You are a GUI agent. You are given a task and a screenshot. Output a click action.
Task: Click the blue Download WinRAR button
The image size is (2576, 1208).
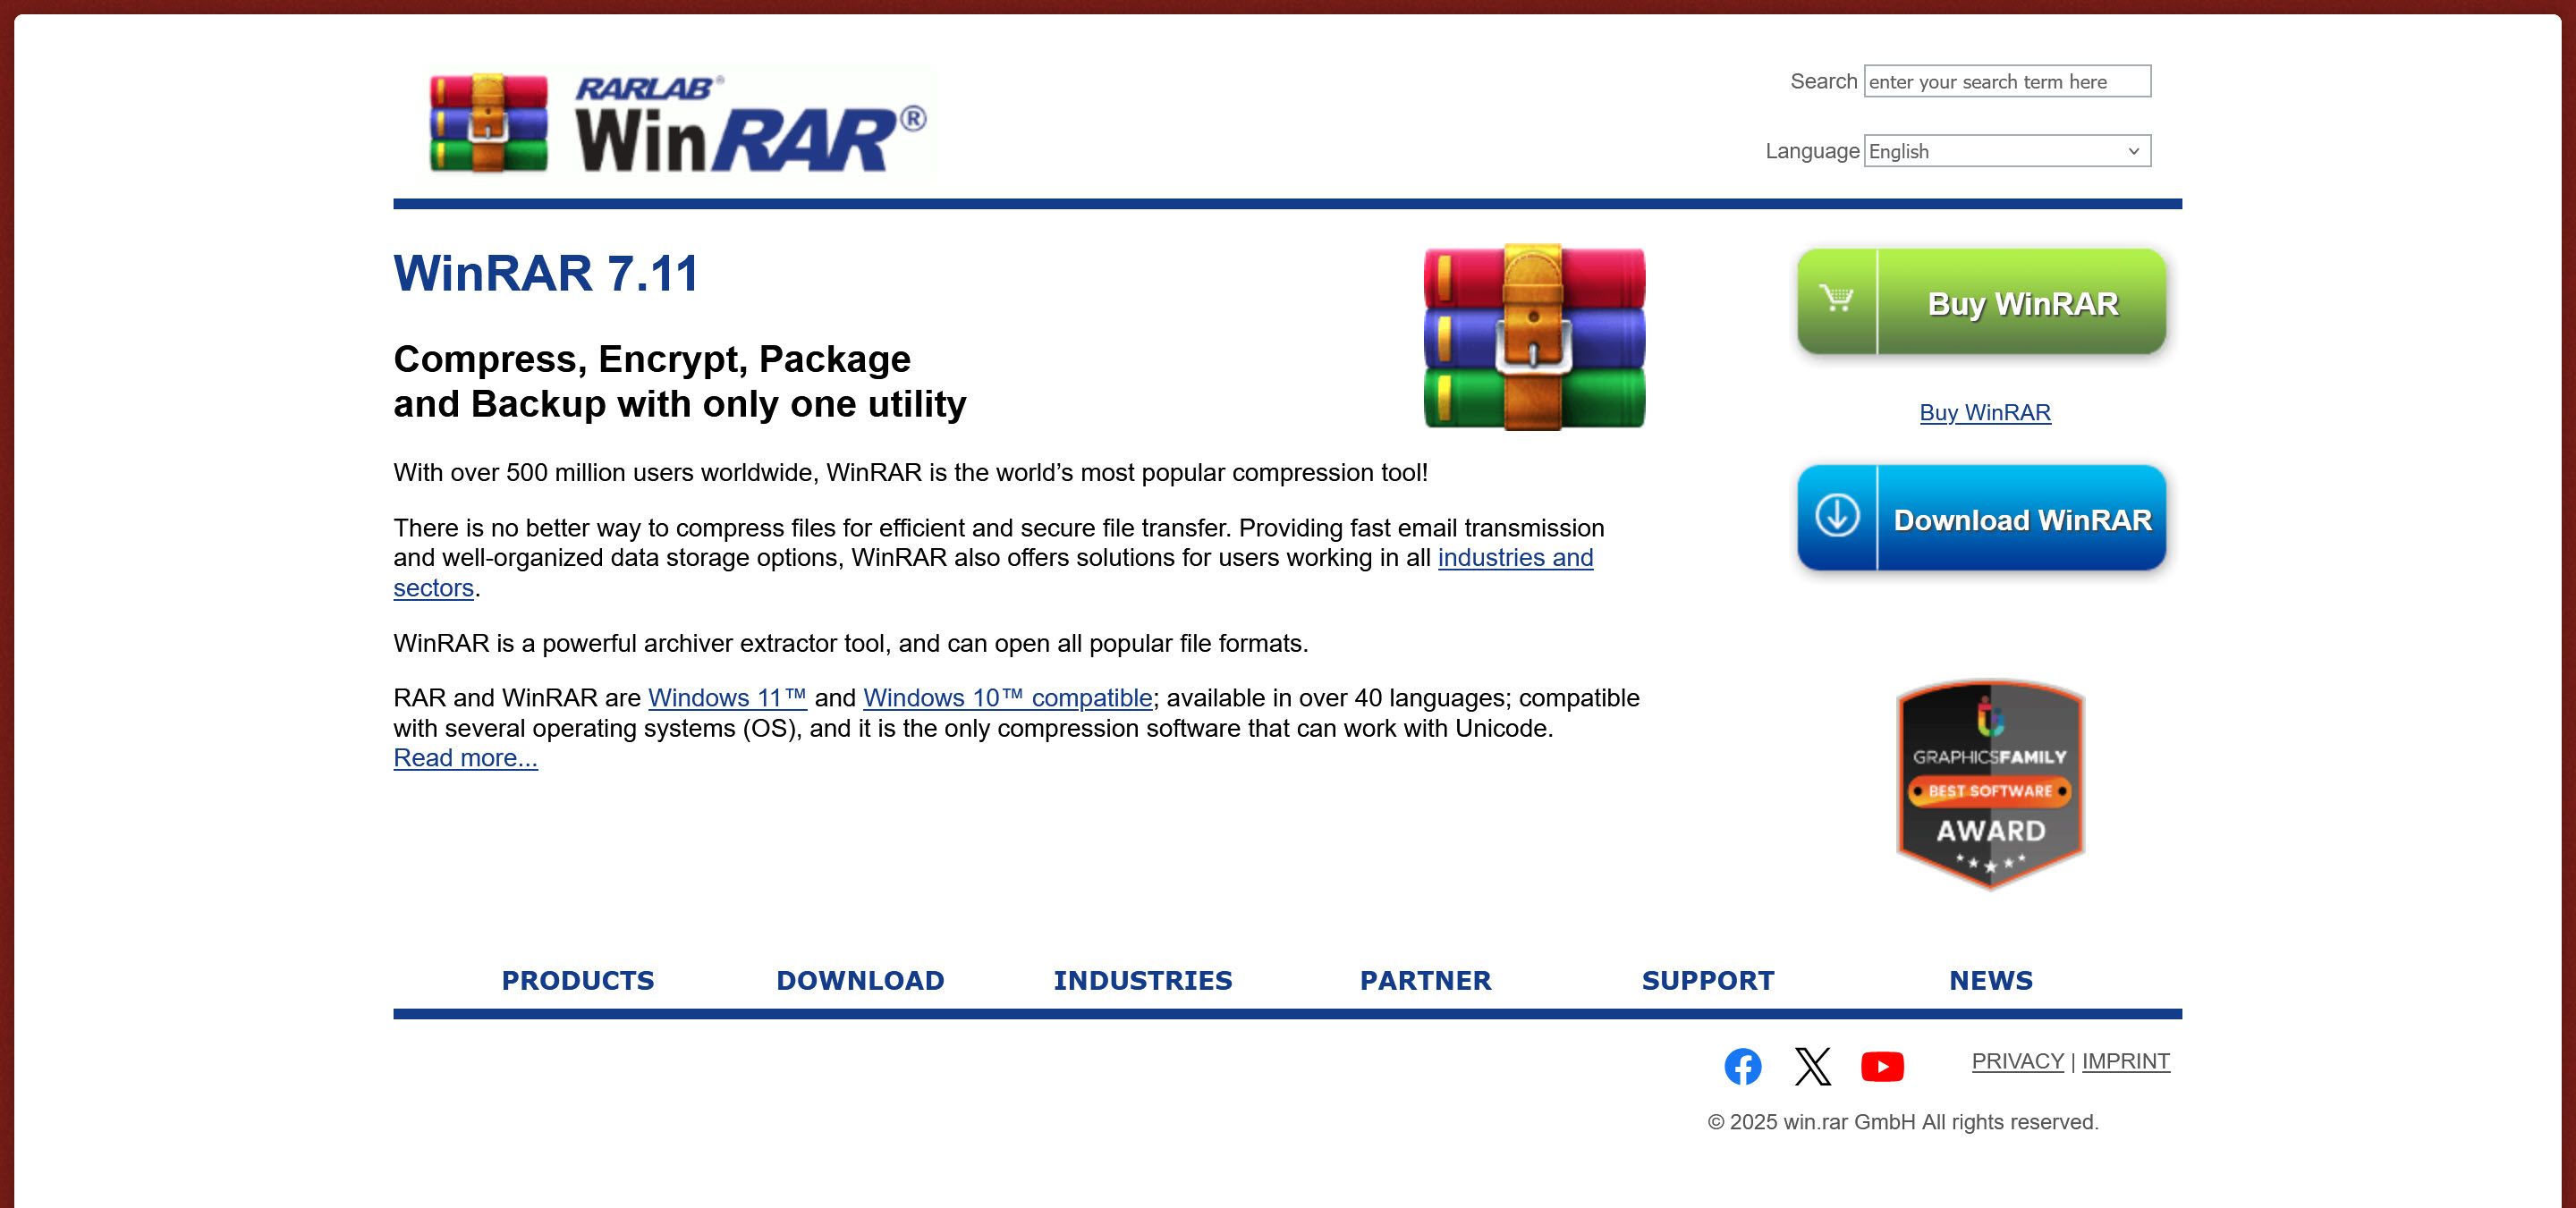[1981, 518]
